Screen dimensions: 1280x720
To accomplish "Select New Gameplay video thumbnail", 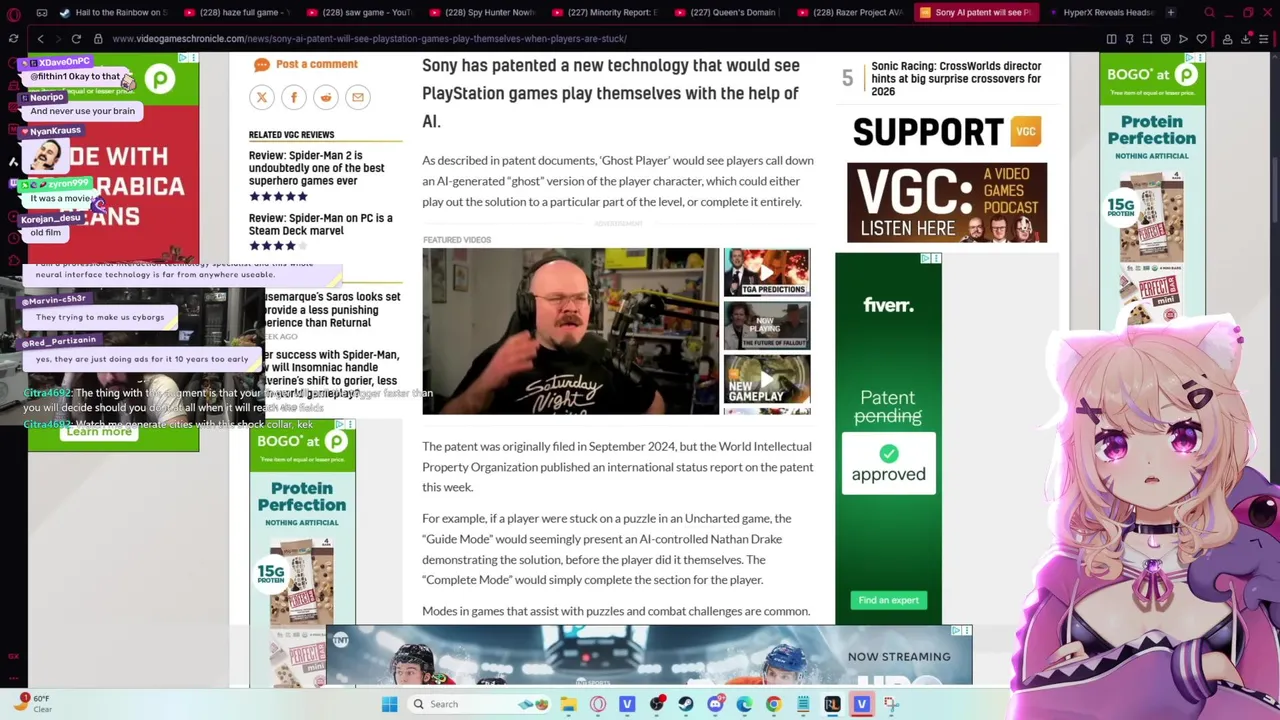I will pos(767,378).
